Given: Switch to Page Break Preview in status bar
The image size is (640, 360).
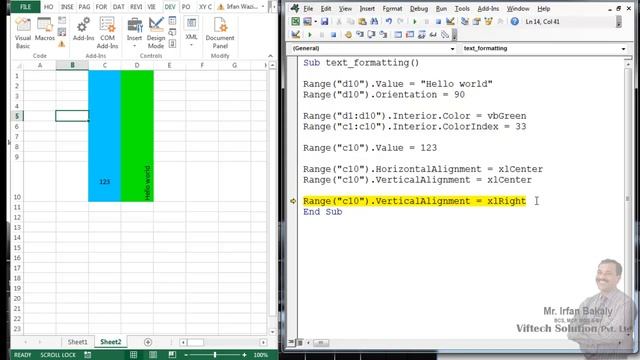Looking at the screenshot, I should click(x=172, y=355).
